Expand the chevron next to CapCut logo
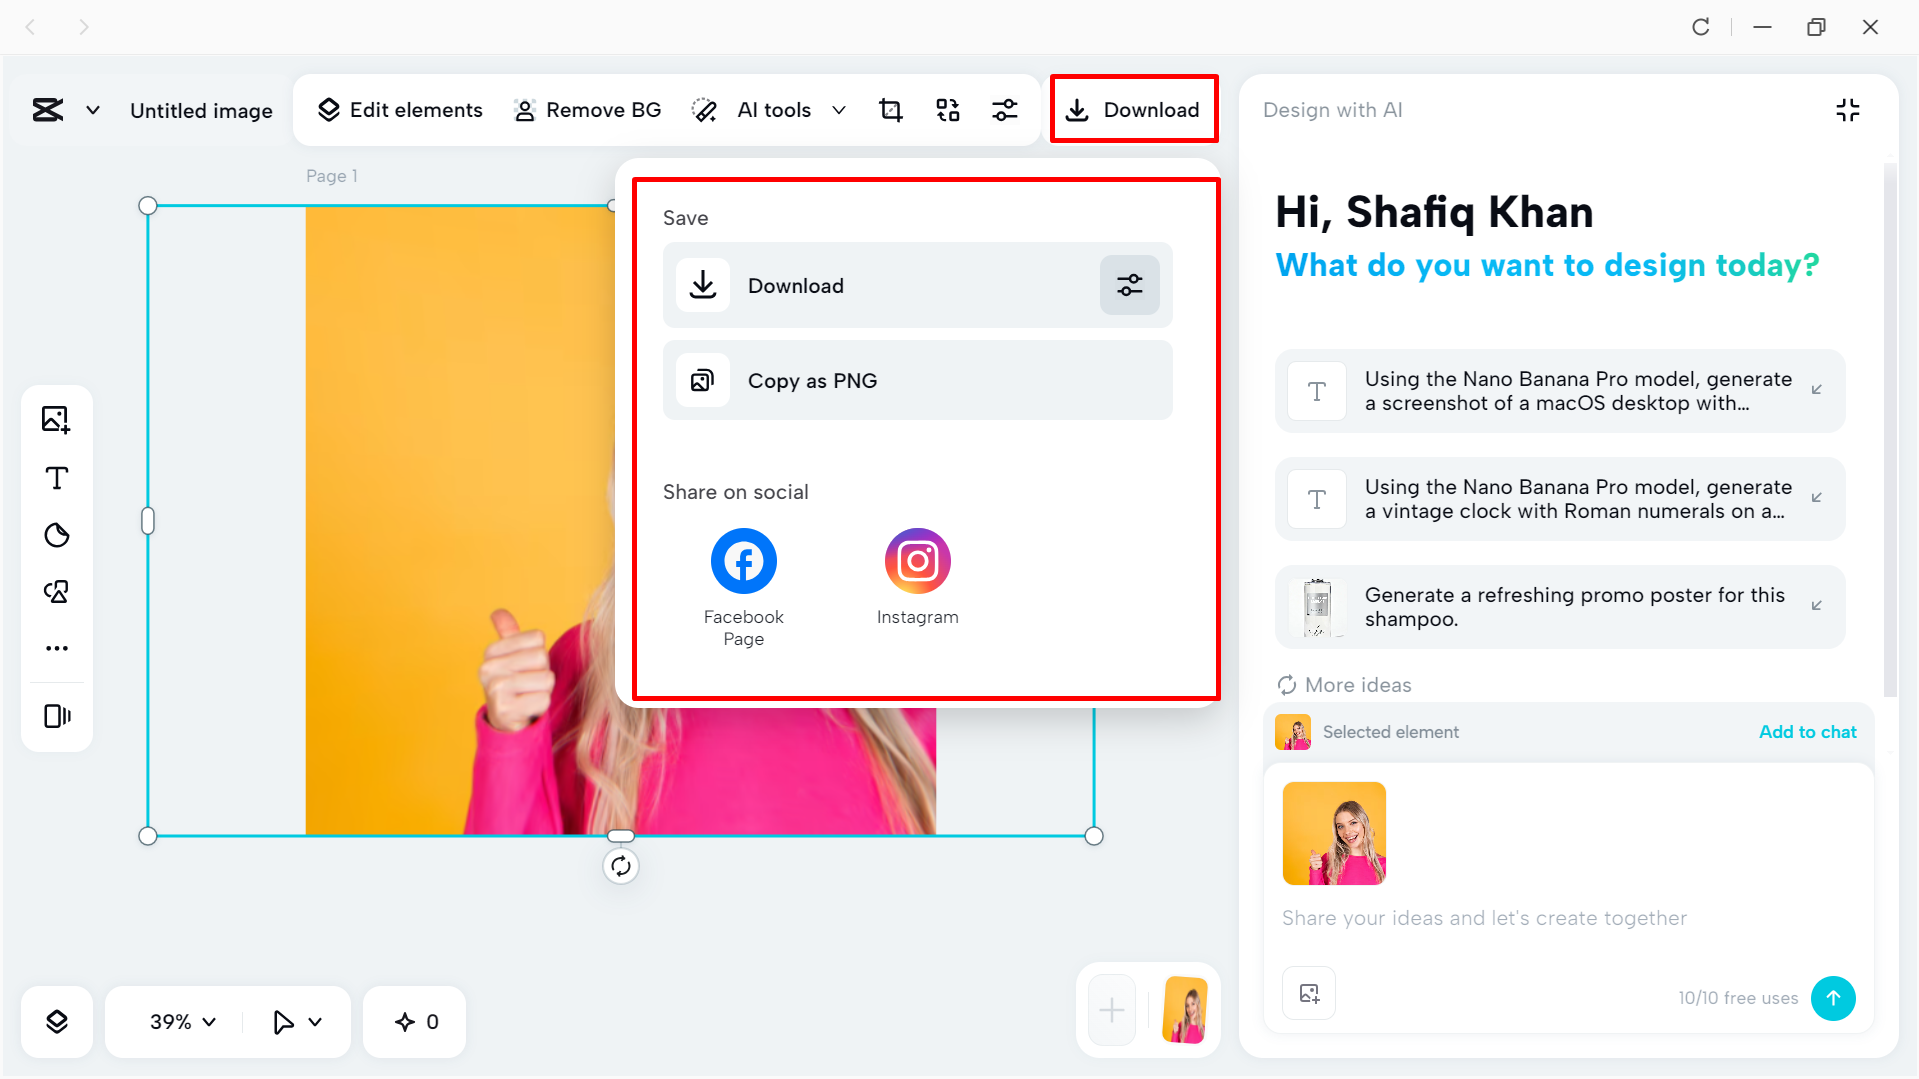The height and width of the screenshot is (1079, 1919). 93,110
